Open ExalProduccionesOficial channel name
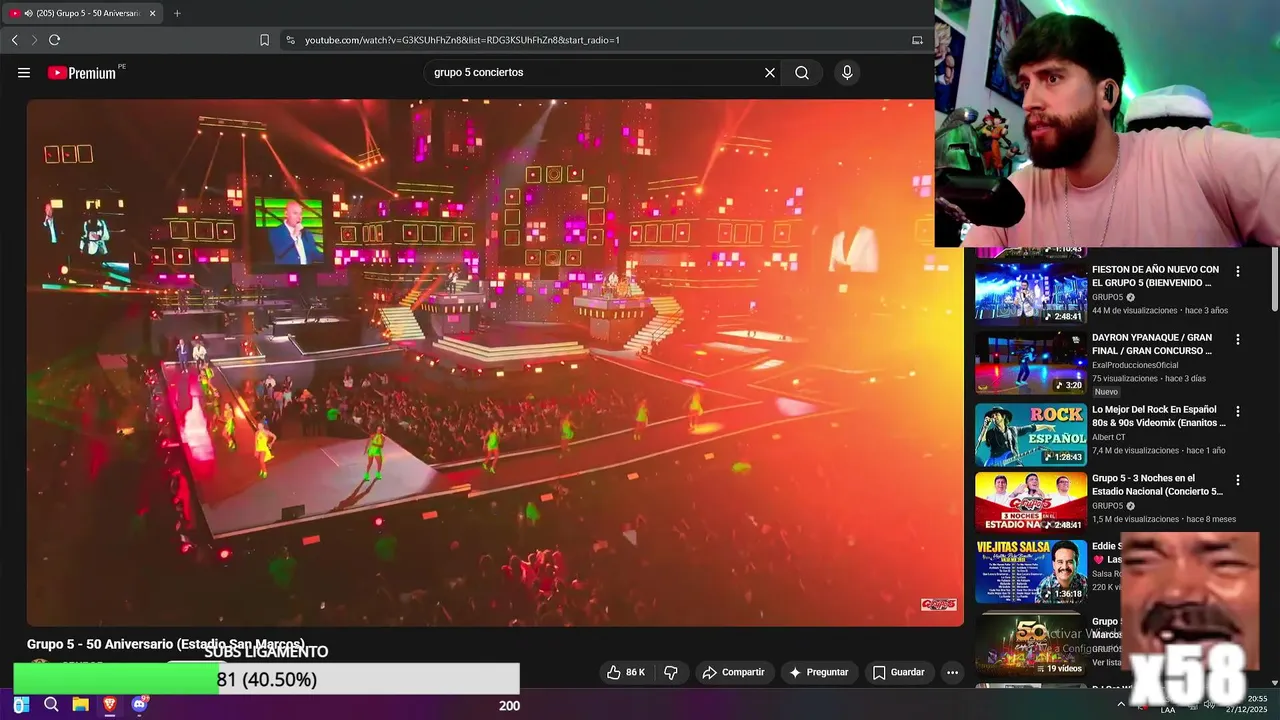1280x720 pixels. tap(1135, 365)
